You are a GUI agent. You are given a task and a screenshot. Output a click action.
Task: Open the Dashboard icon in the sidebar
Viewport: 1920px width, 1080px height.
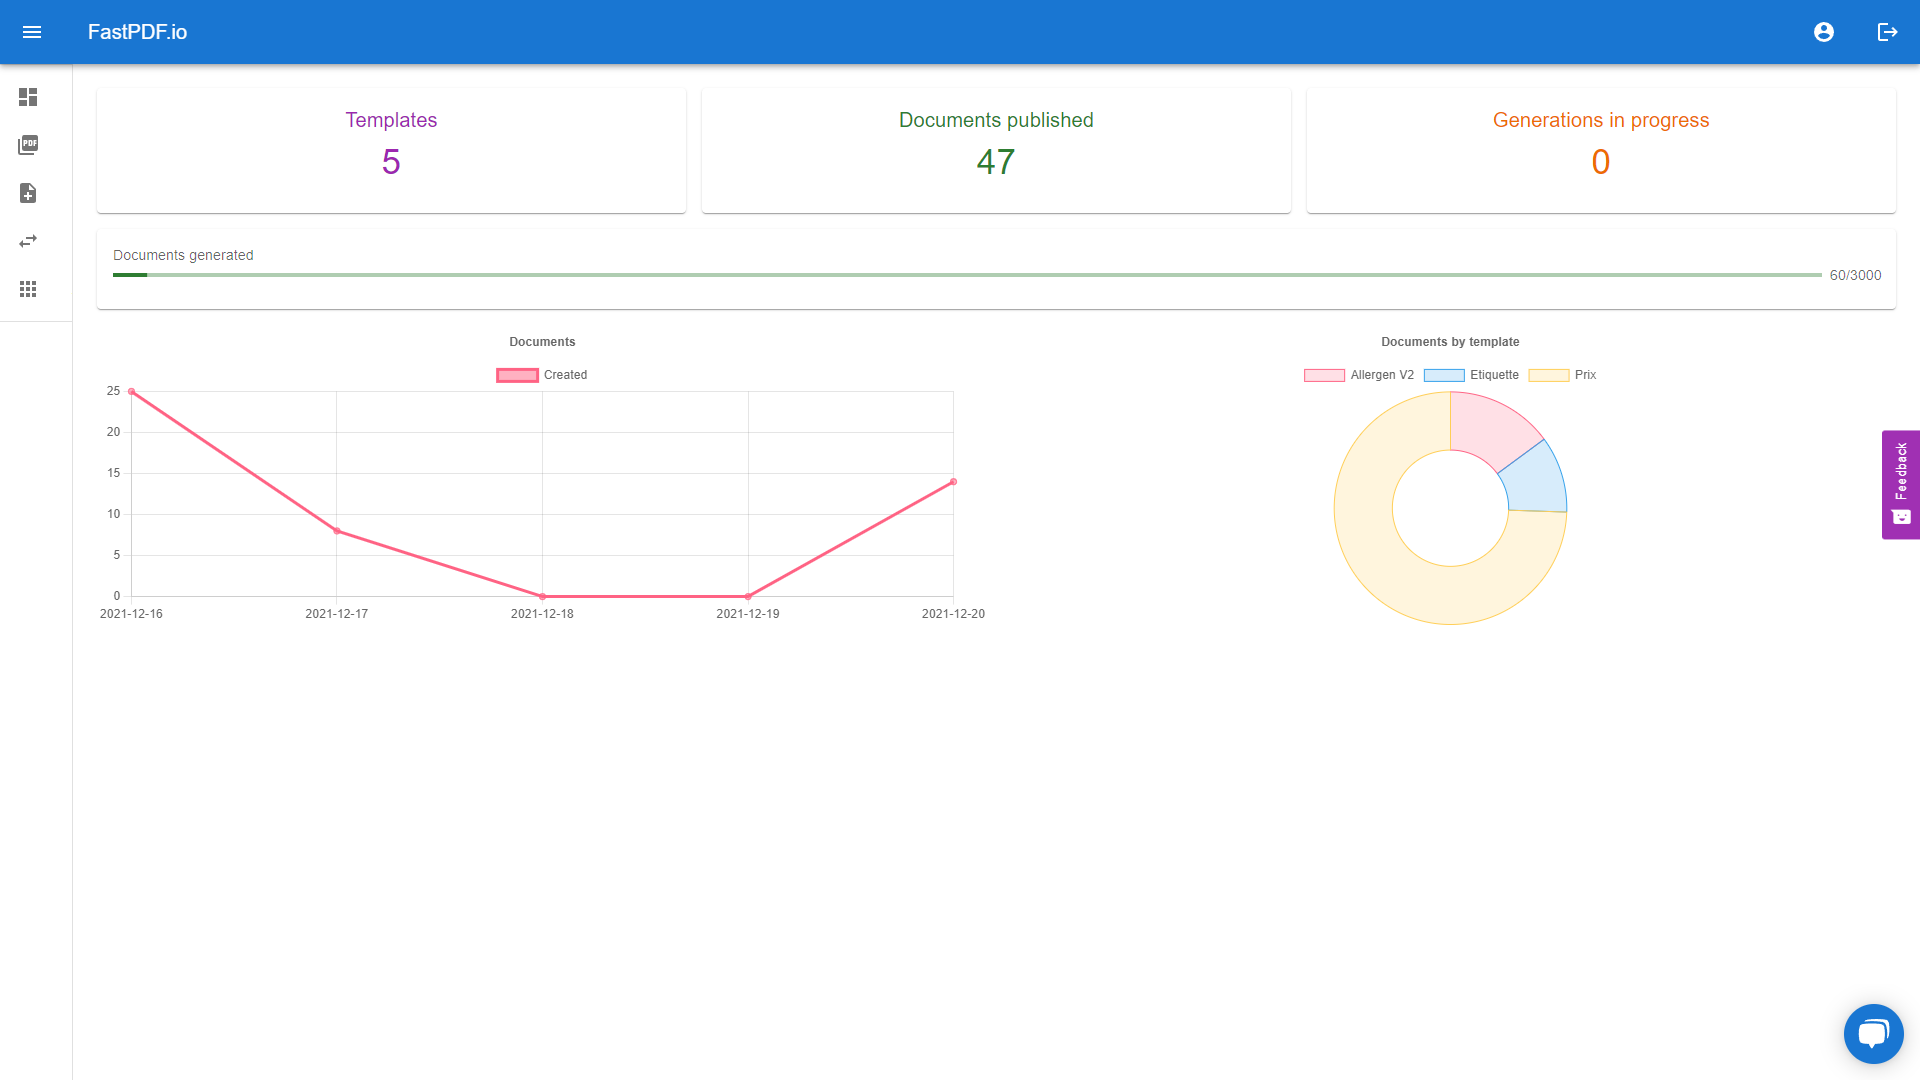coord(28,97)
